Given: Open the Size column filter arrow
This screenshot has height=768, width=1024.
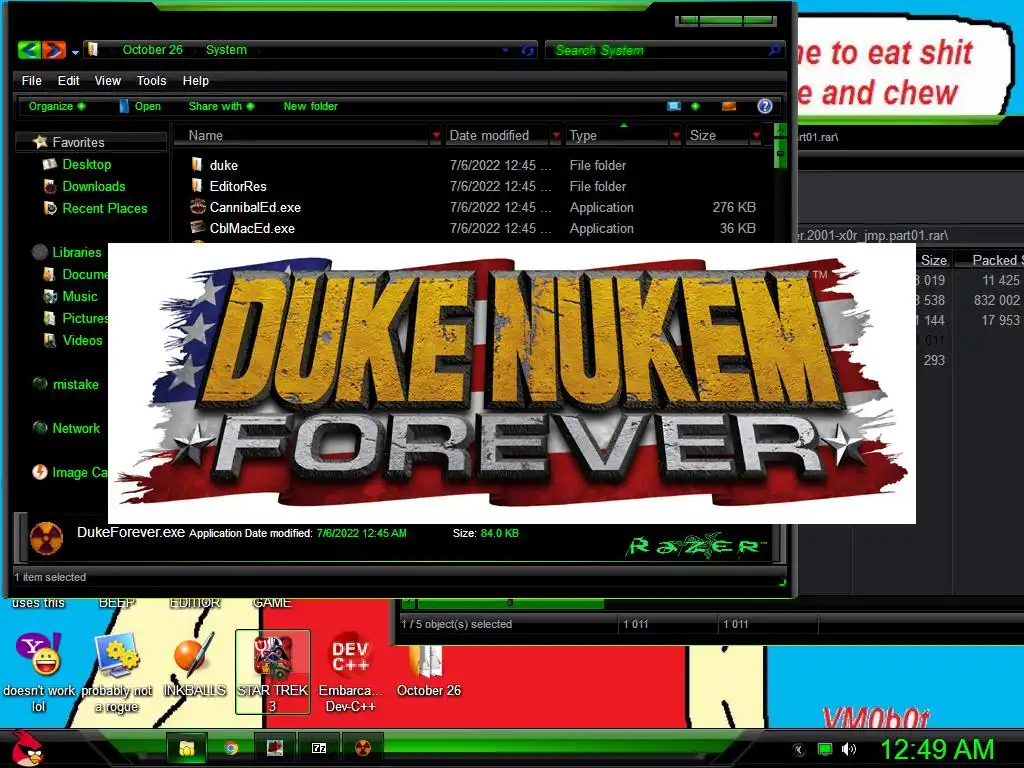Looking at the screenshot, I should [756, 135].
